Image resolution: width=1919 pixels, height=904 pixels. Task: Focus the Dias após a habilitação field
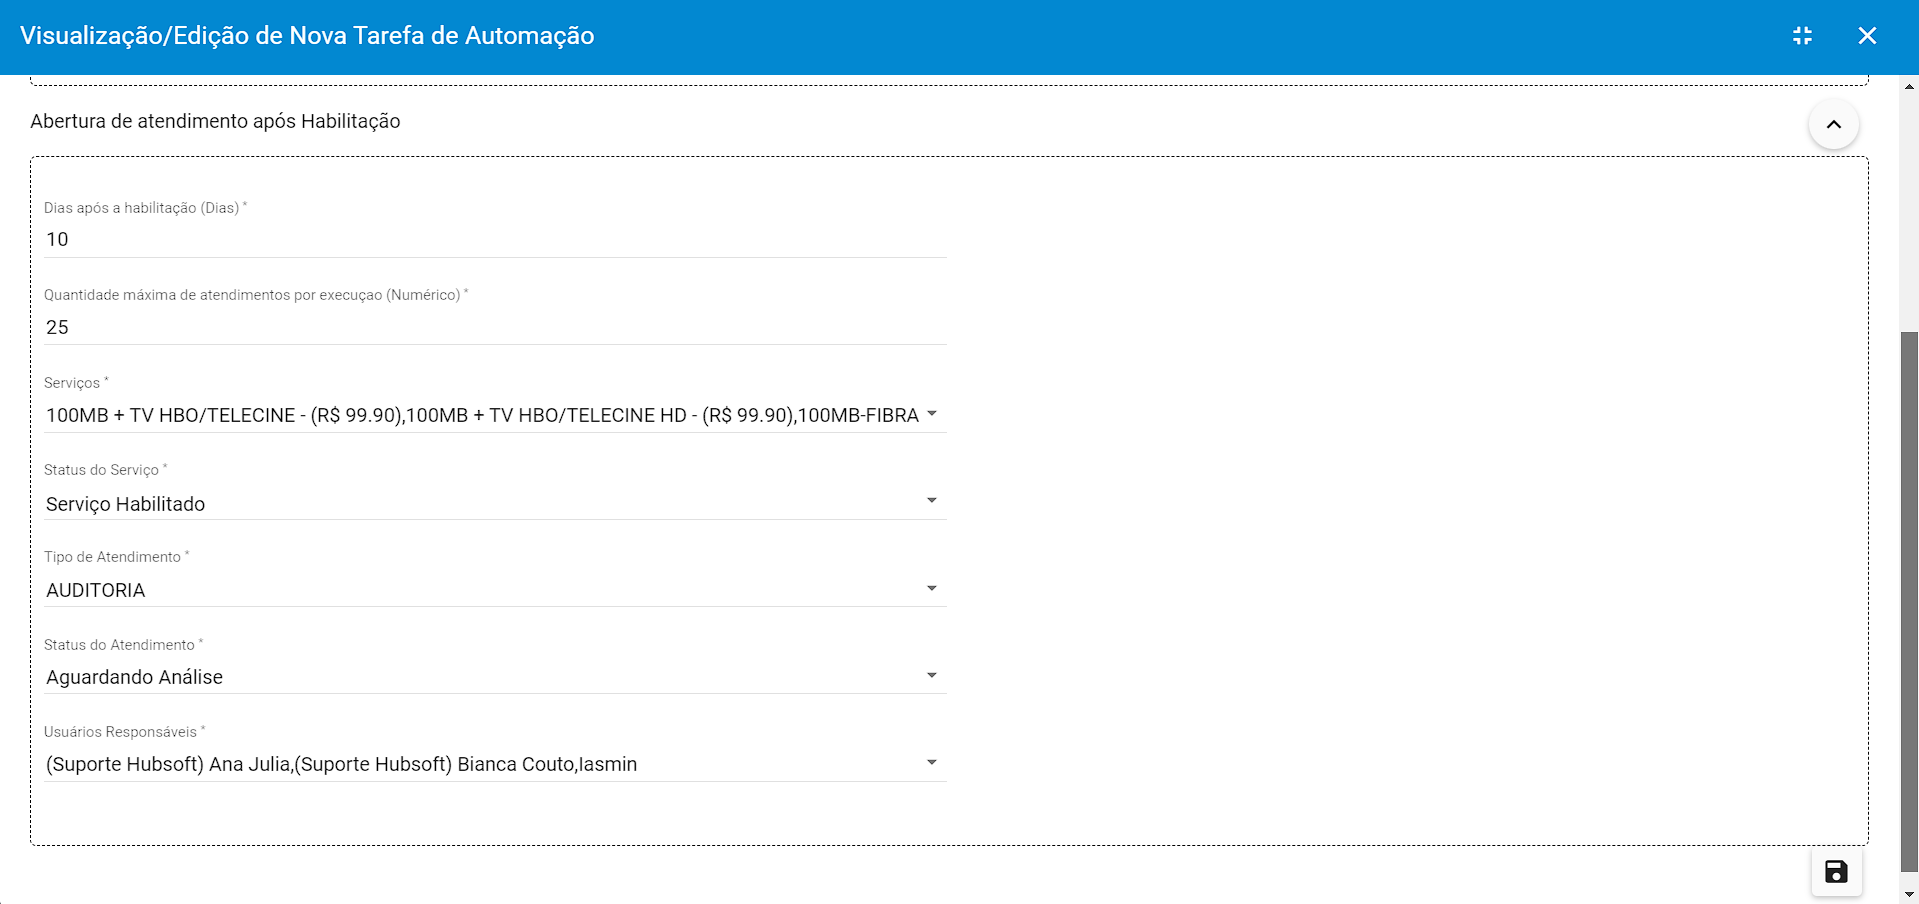(494, 240)
